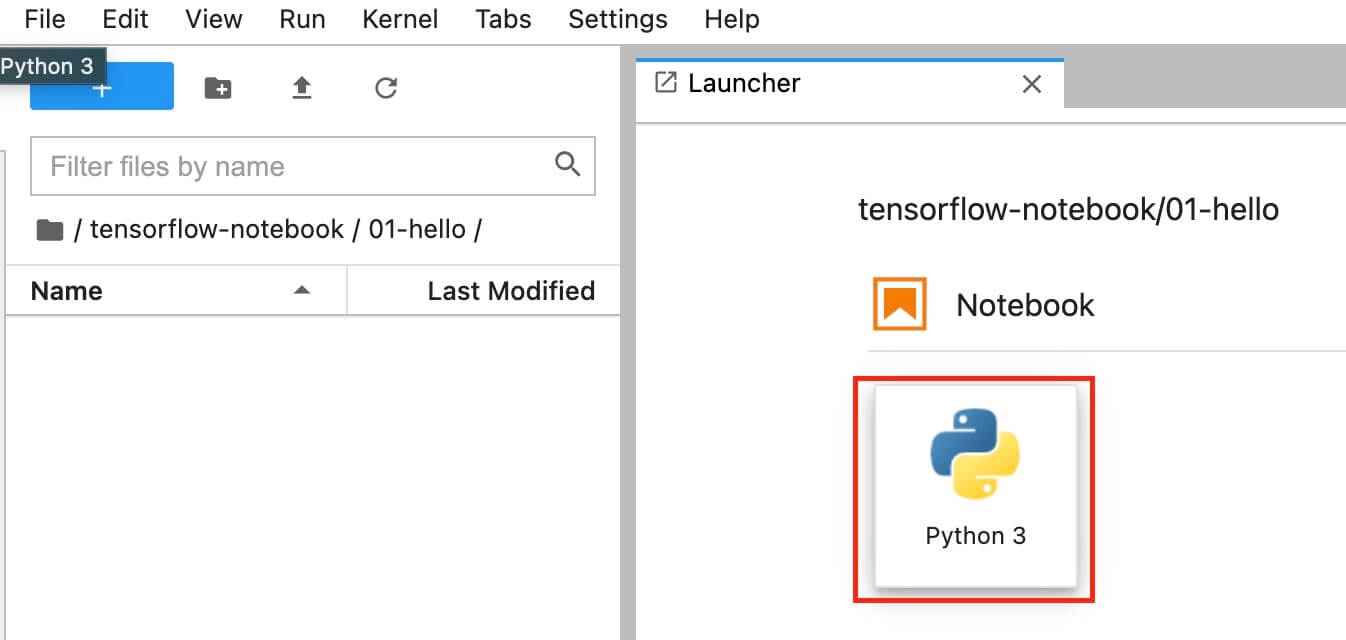The height and width of the screenshot is (640, 1346).
Task: Open the Run menu
Action: click(302, 19)
